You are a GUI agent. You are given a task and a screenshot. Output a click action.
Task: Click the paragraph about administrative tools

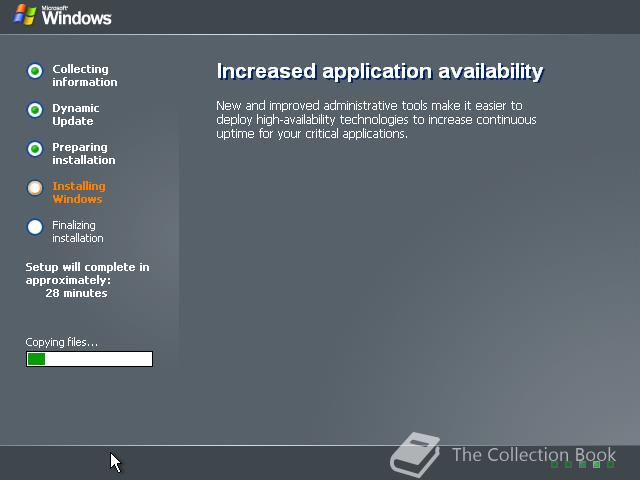pos(376,120)
